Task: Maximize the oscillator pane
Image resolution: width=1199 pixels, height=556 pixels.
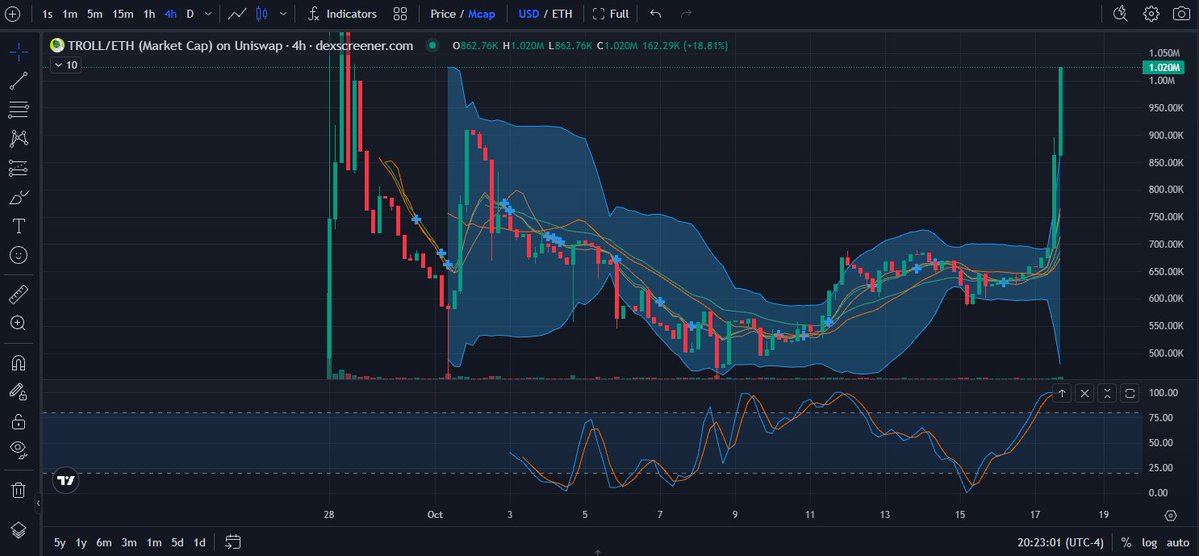Action: tap(1131, 393)
